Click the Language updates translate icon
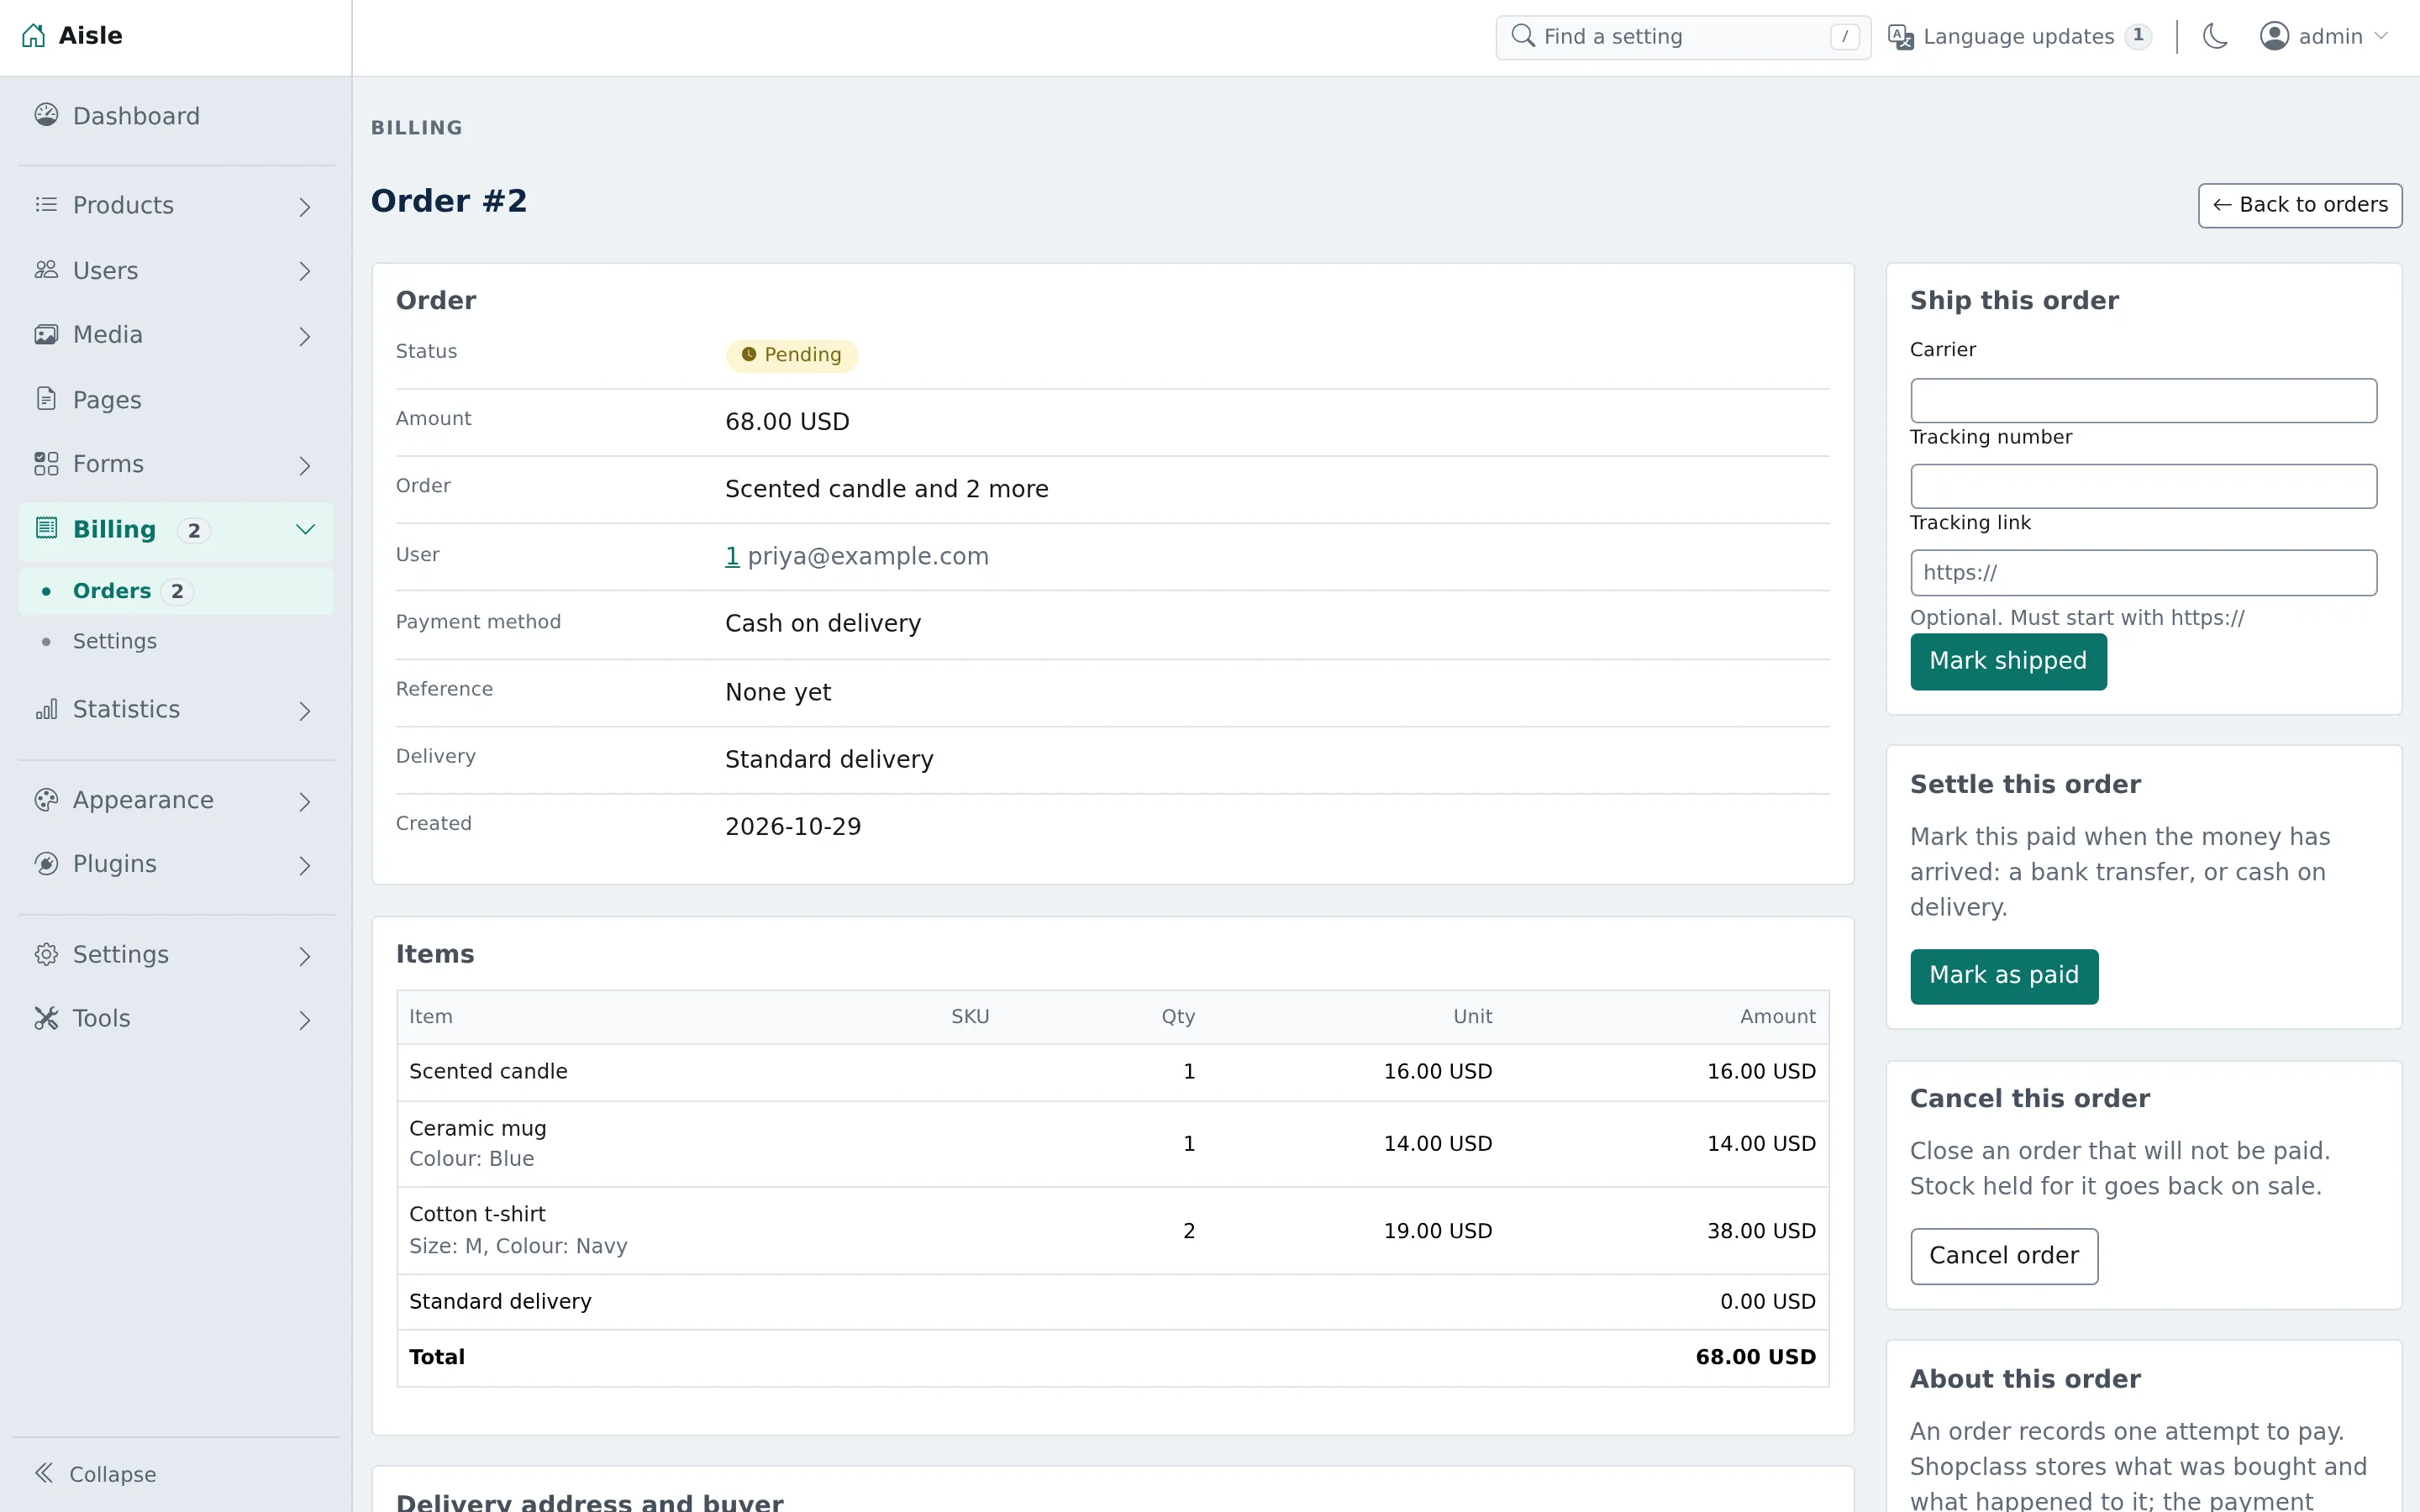Screen dimensions: 2420x1512 point(1900,37)
